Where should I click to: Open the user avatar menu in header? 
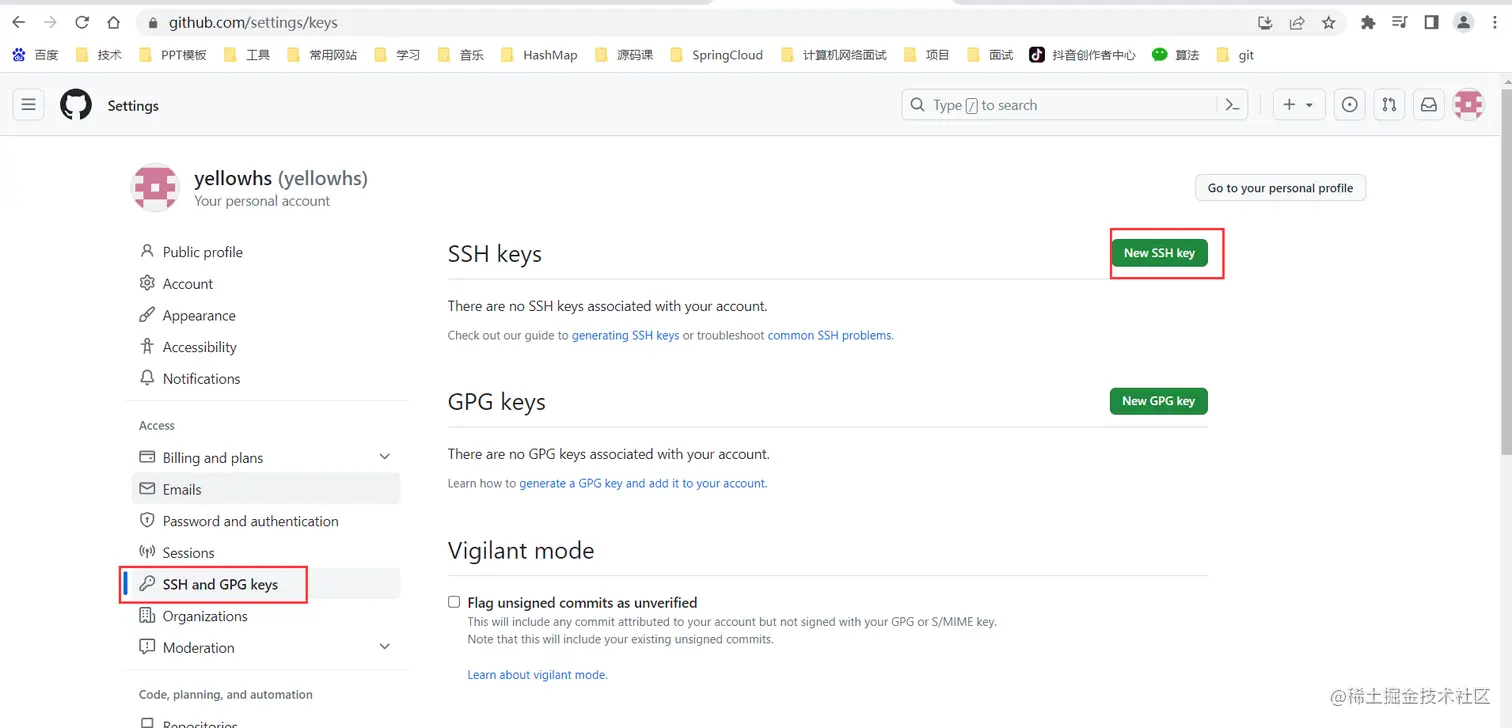[1468, 105]
